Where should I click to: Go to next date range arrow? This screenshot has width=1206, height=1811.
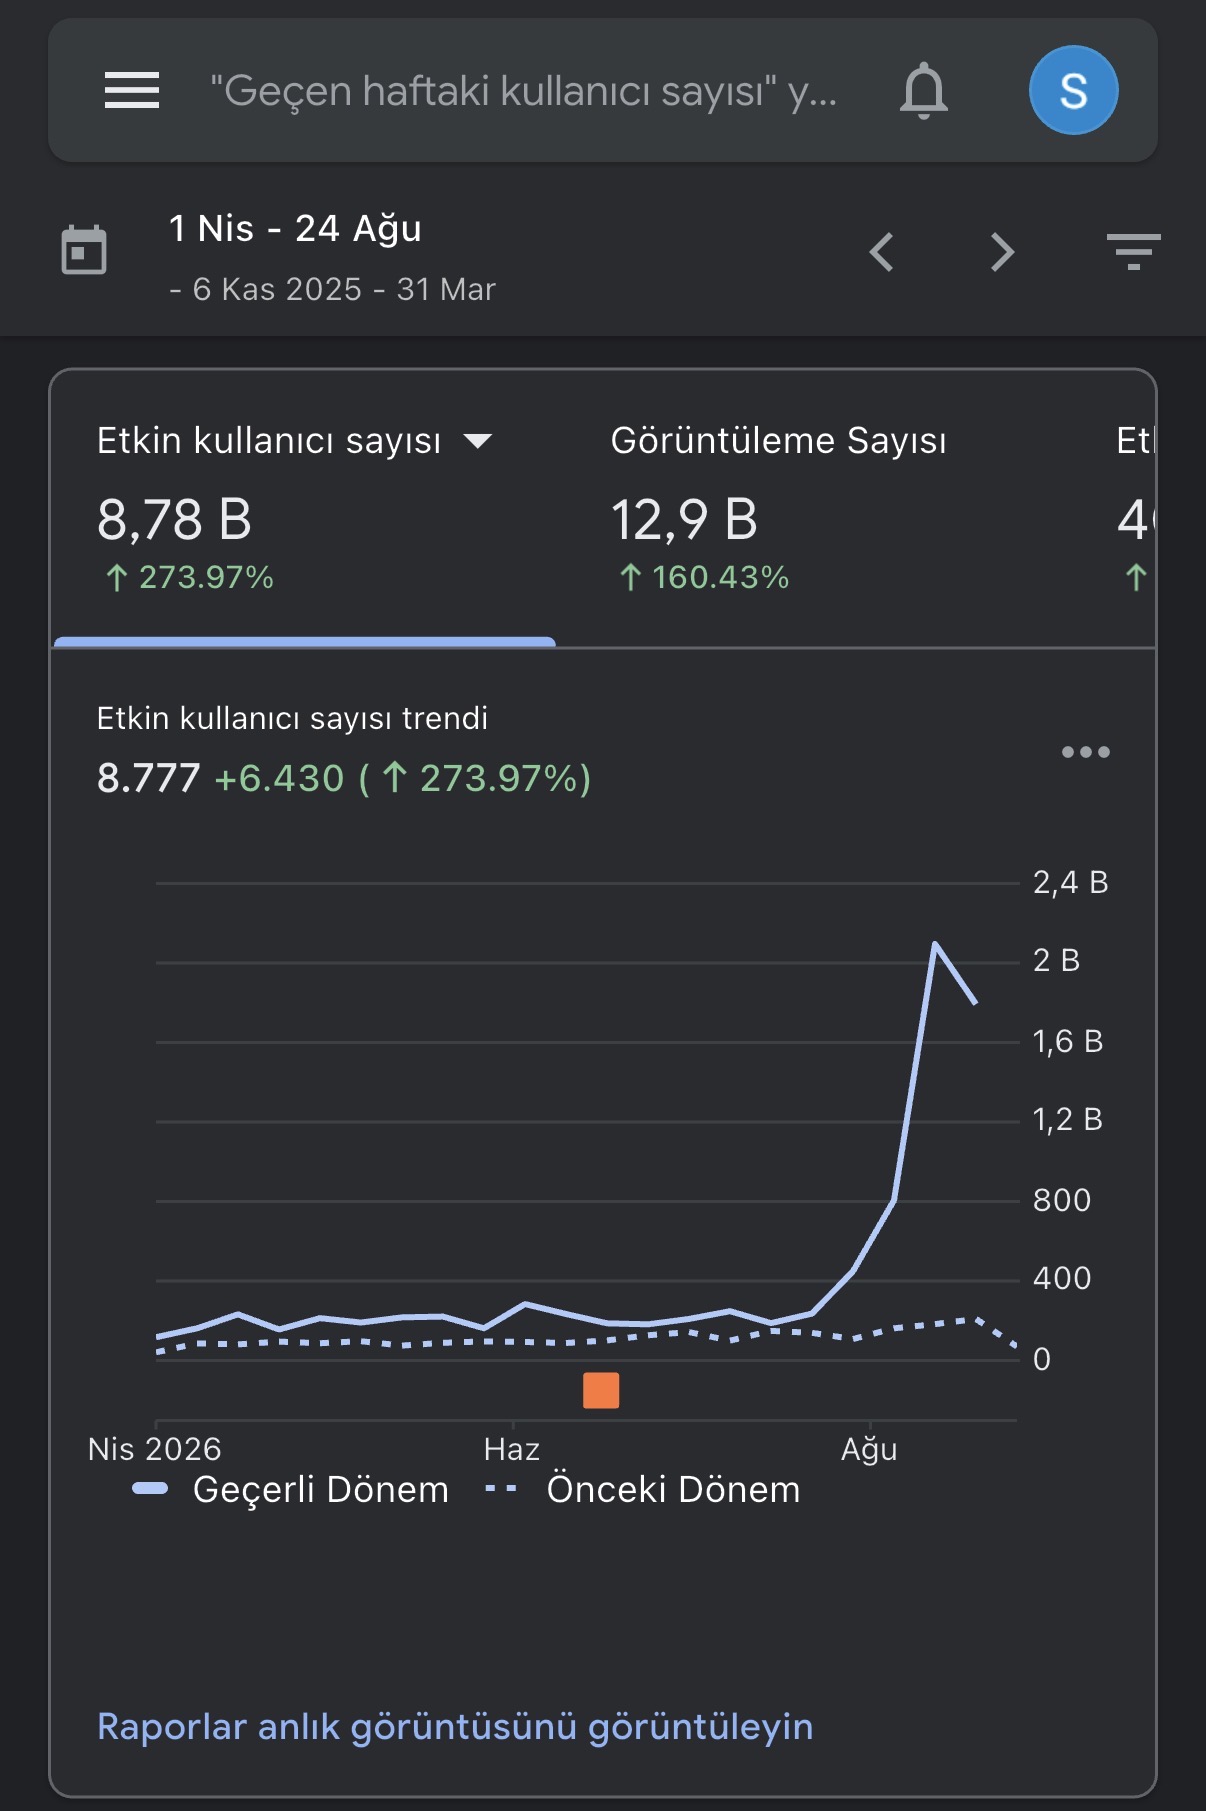1002,252
